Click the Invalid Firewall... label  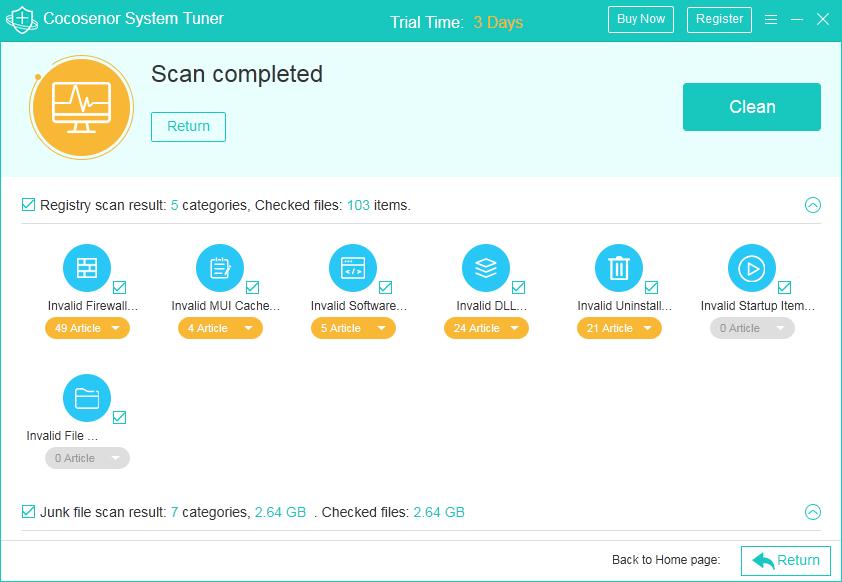click(x=93, y=305)
